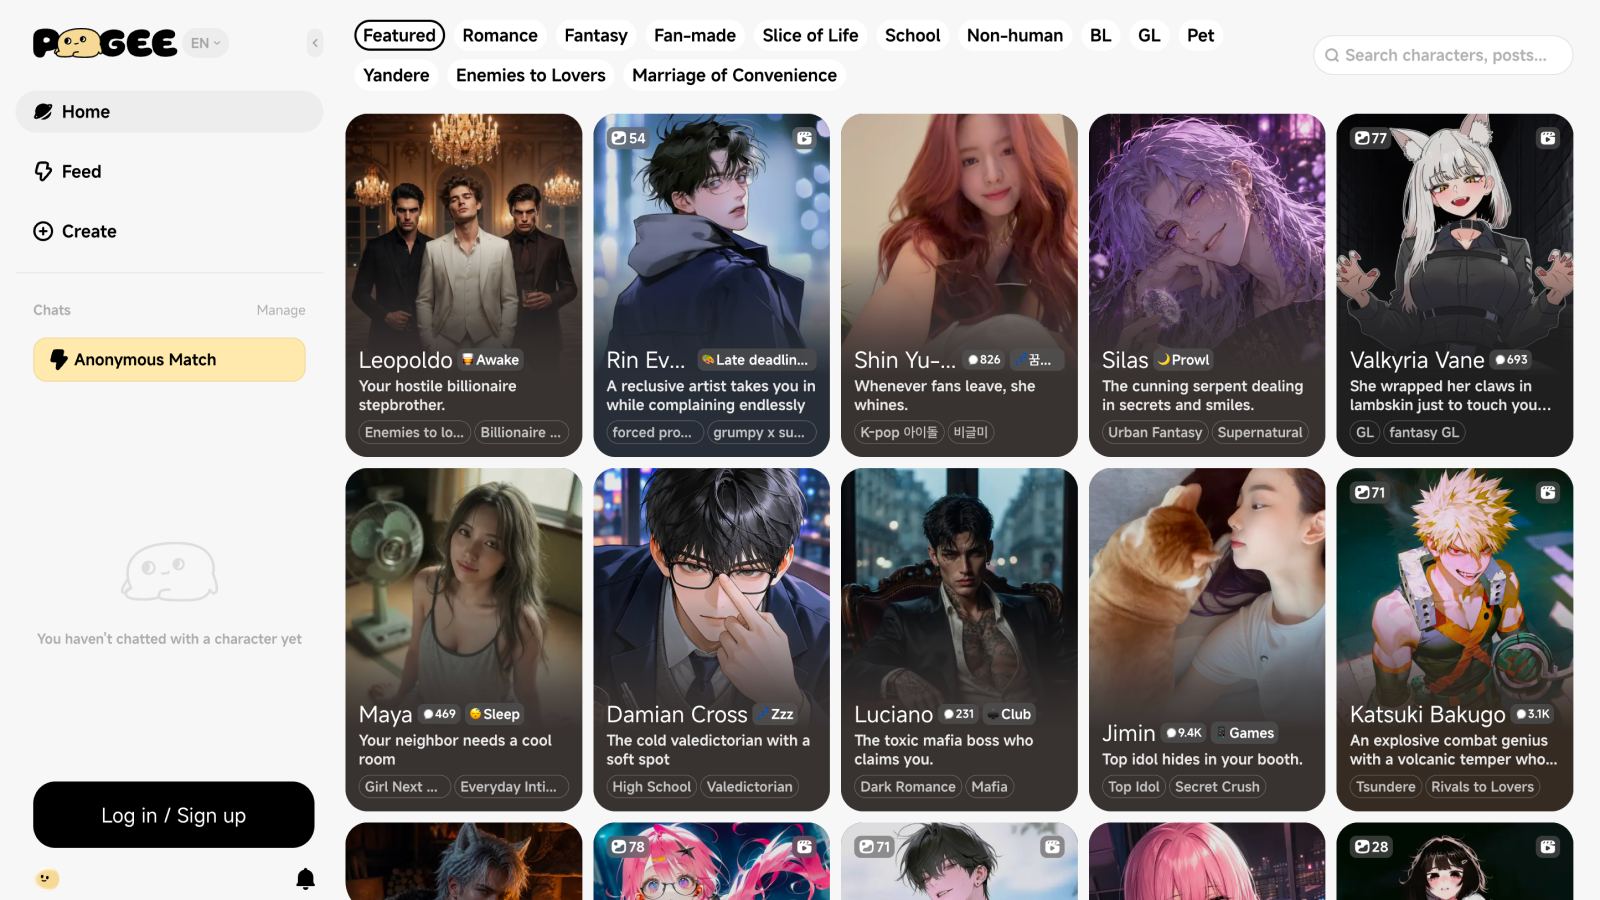Filter by Slice of Life
1600x900 pixels.
click(810, 35)
